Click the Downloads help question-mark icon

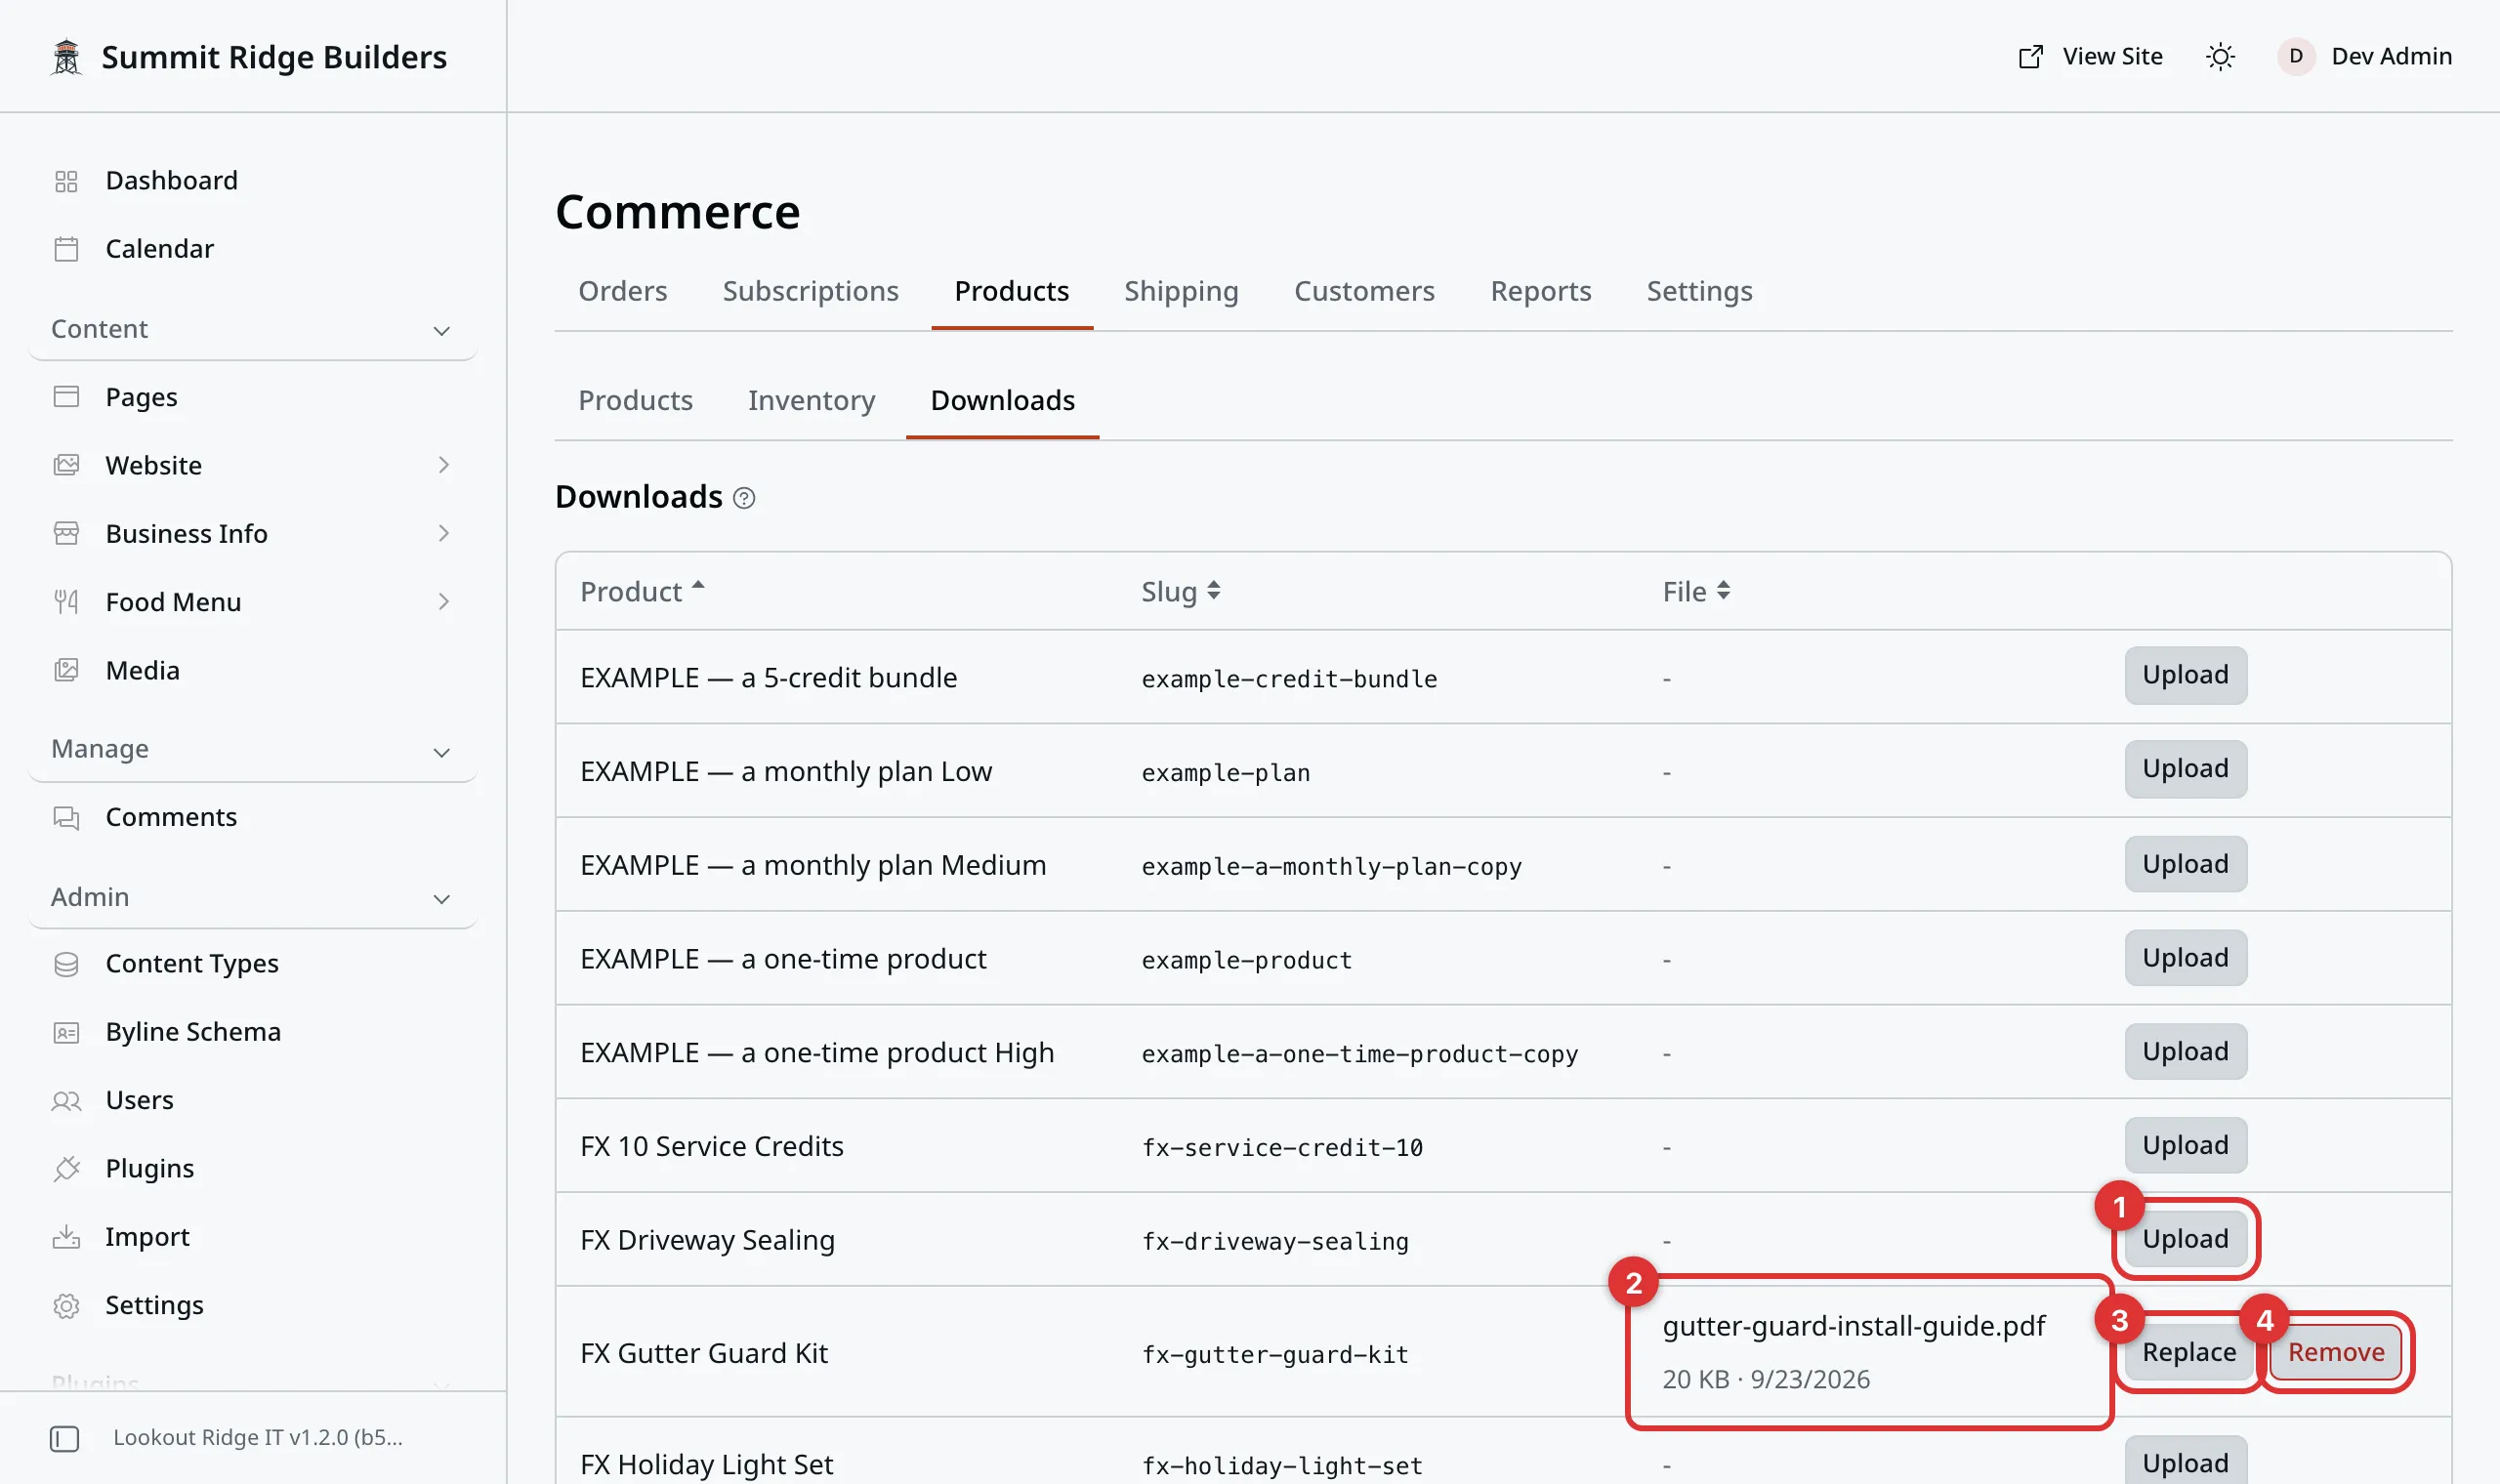click(744, 498)
